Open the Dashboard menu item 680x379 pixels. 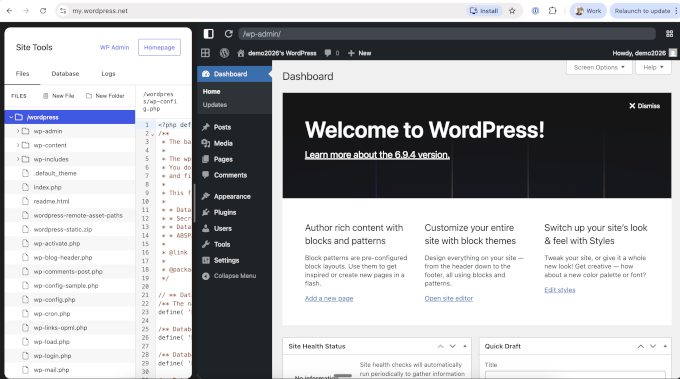click(235, 74)
